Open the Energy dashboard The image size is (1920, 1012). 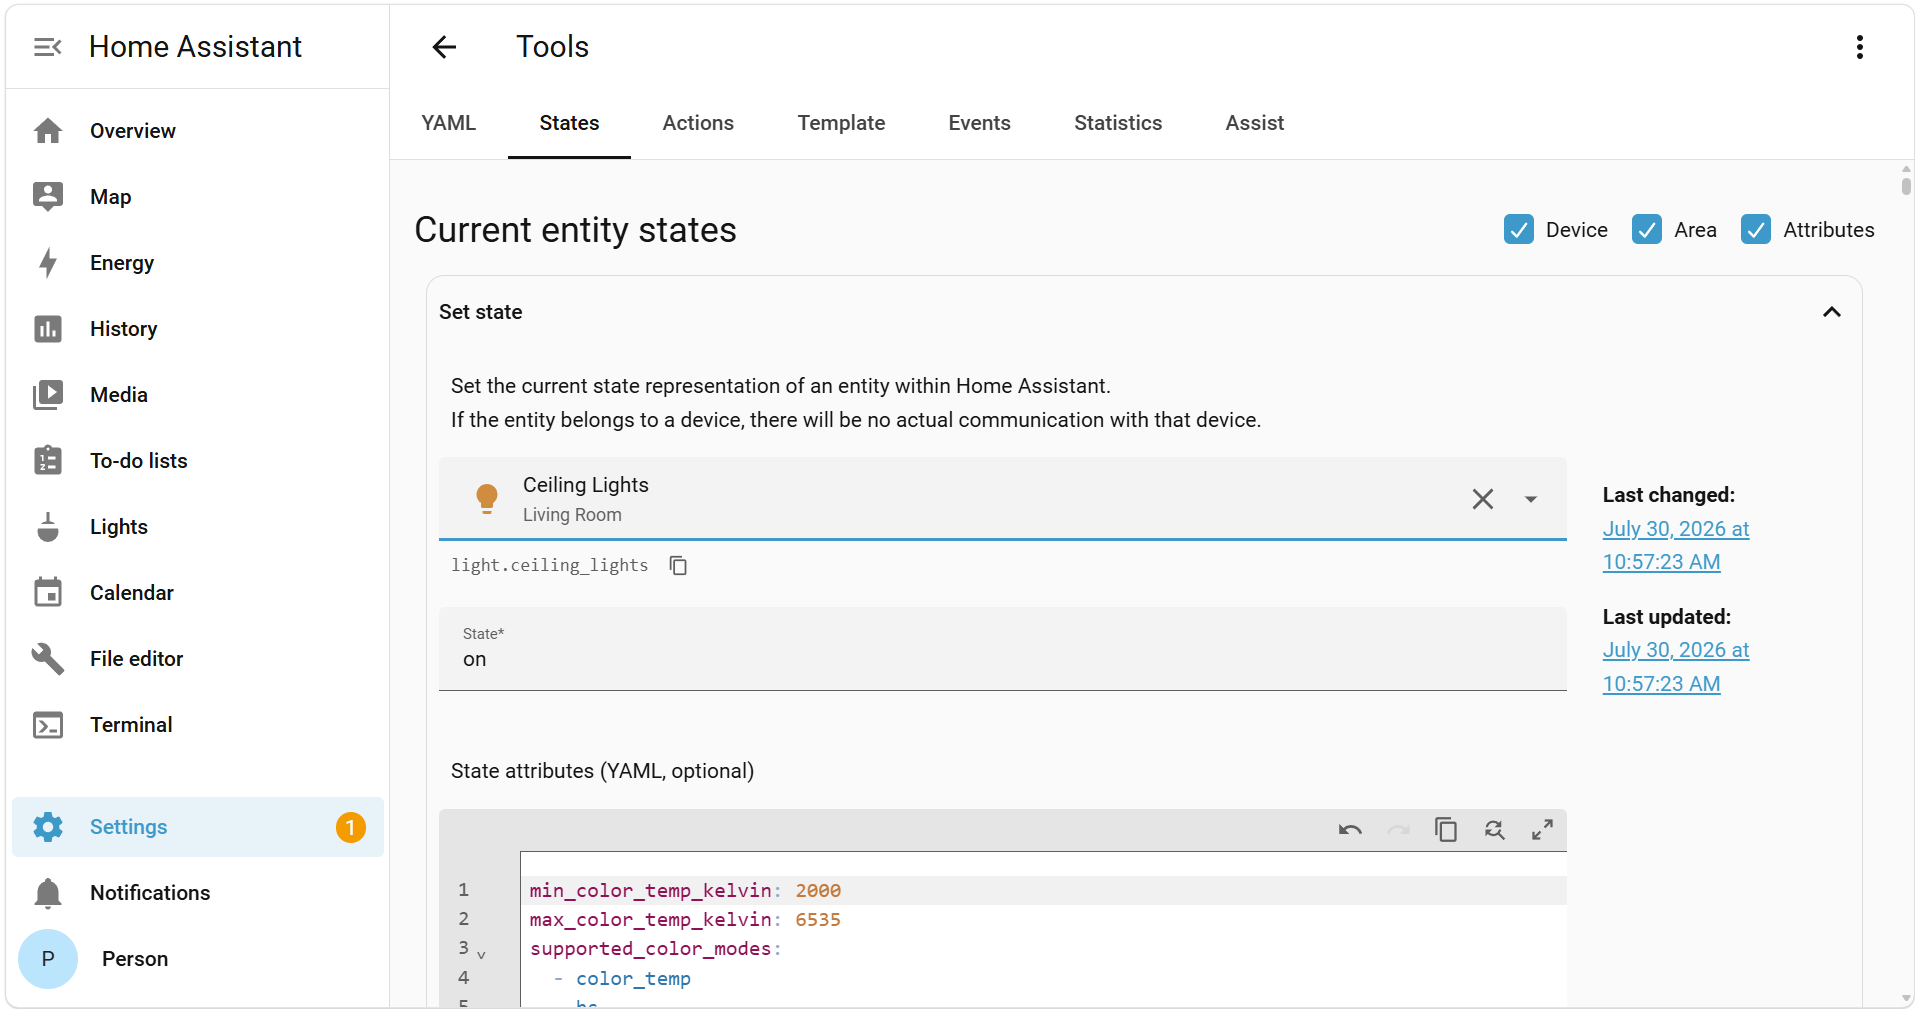click(197, 263)
